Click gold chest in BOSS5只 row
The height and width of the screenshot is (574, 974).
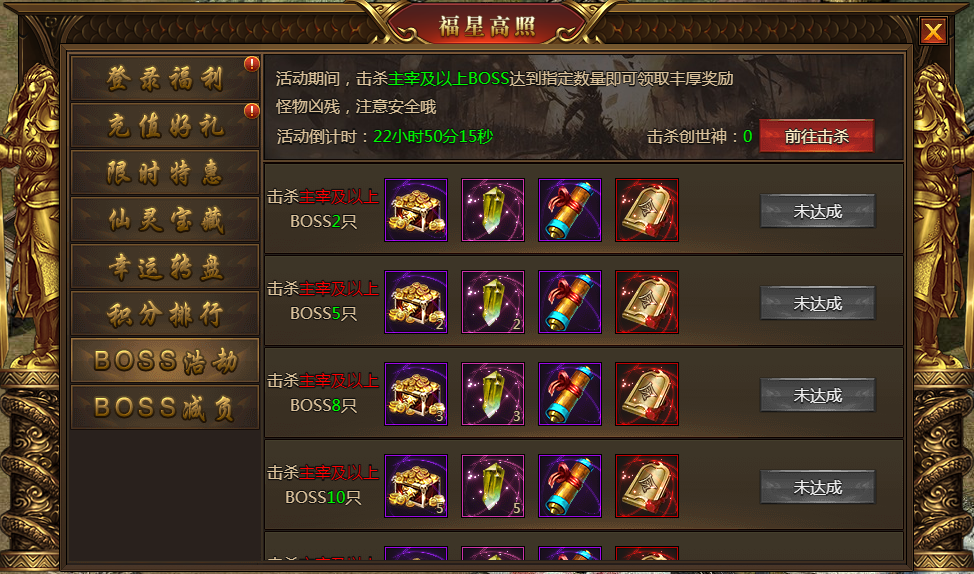point(416,302)
